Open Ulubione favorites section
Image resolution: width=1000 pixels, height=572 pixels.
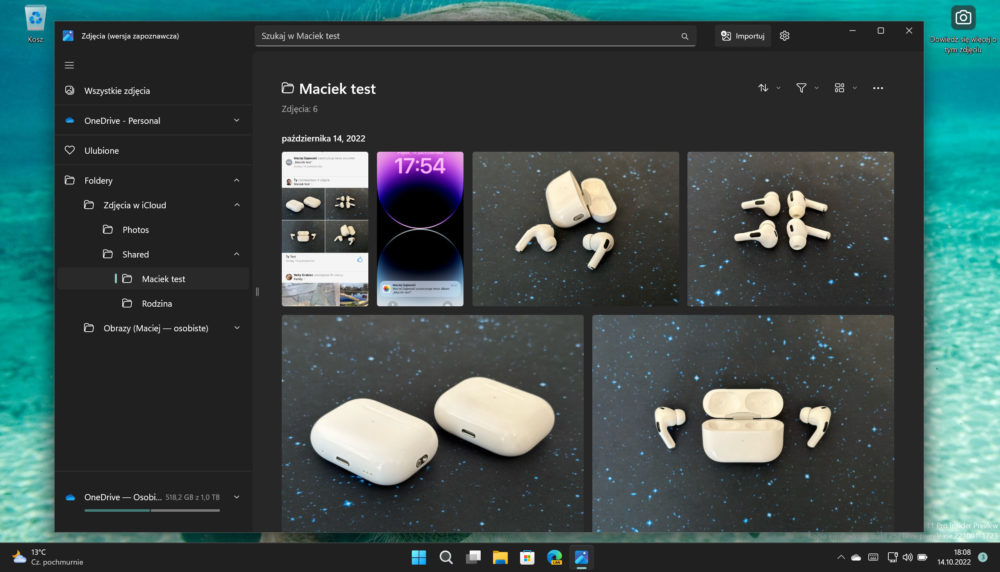(153, 150)
